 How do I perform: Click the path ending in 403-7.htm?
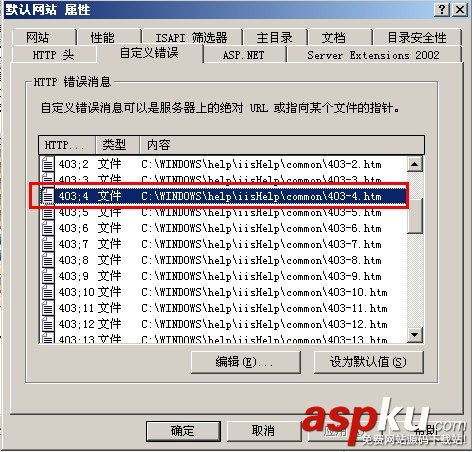[261, 244]
